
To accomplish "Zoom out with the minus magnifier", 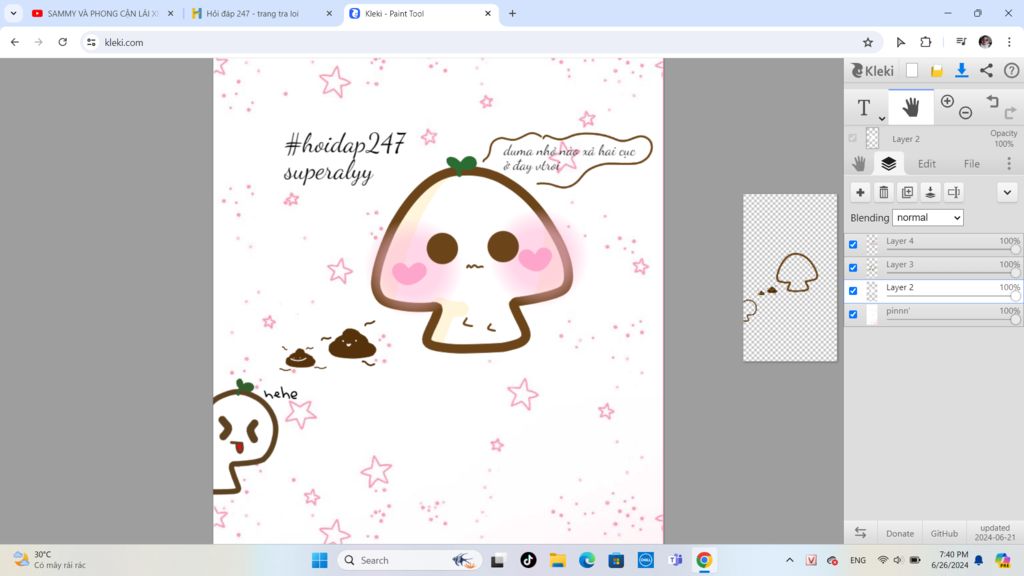I will (x=965, y=113).
